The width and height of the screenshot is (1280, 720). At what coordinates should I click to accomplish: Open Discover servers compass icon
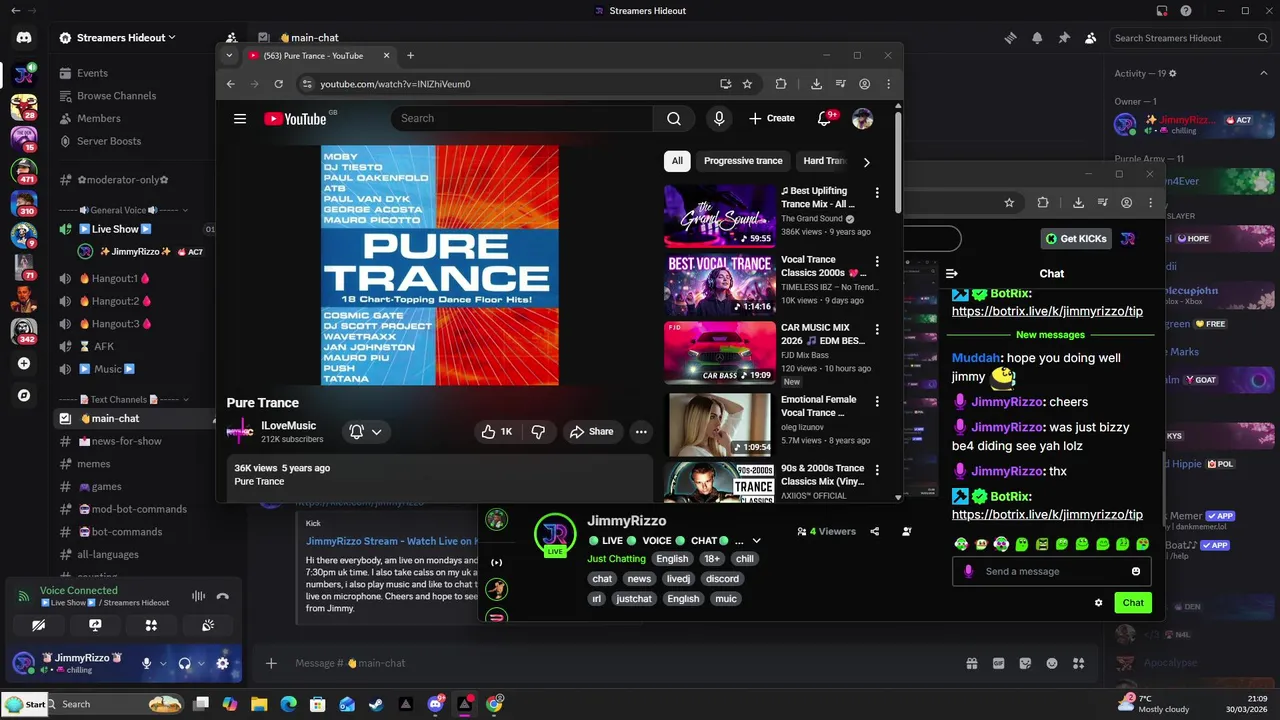24,395
